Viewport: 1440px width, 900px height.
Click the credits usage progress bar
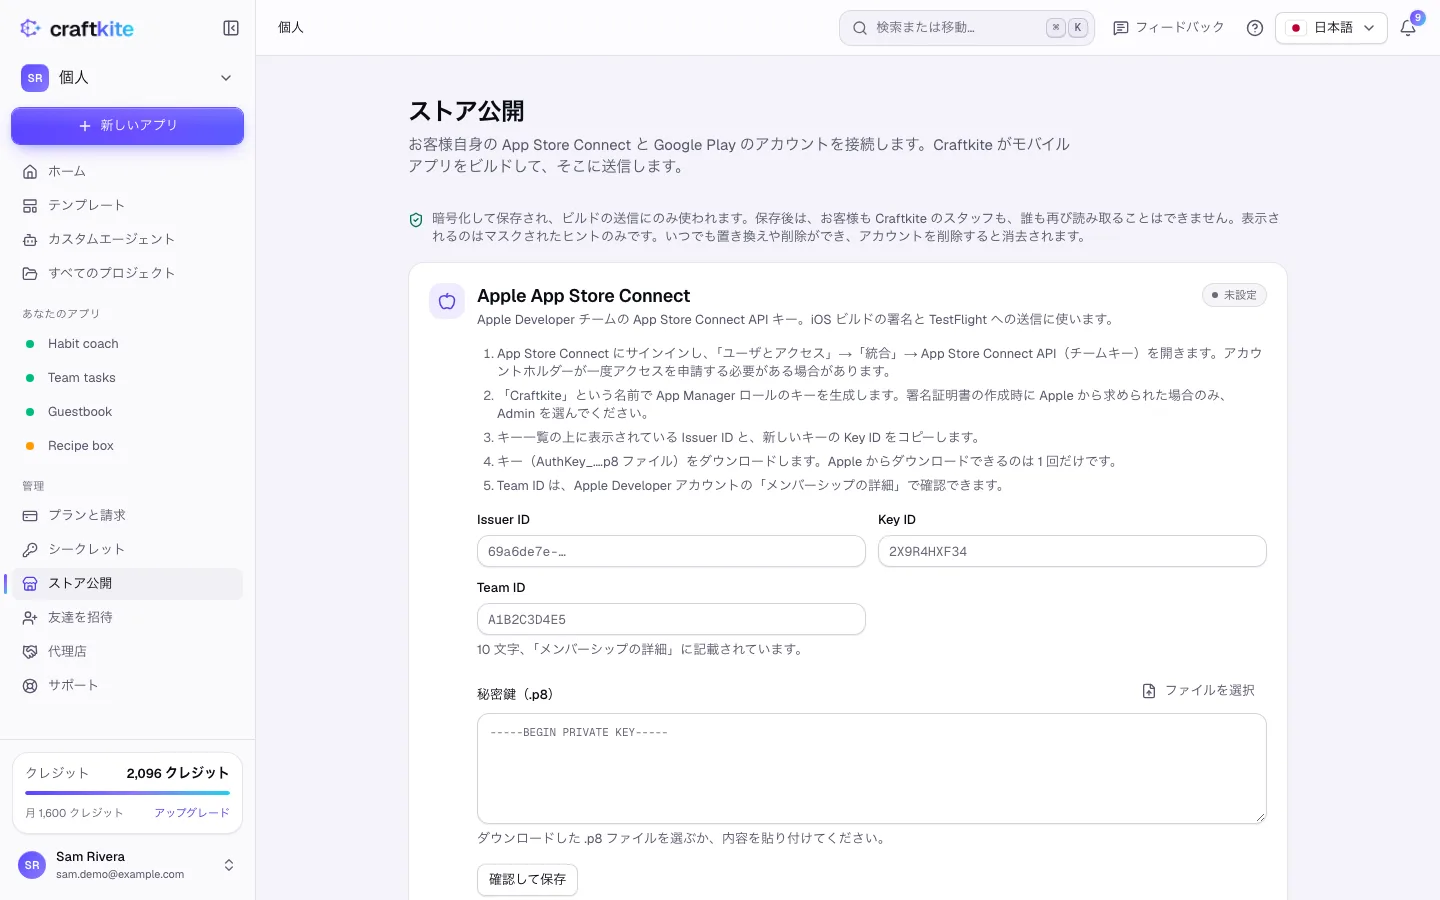tap(127, 793)
